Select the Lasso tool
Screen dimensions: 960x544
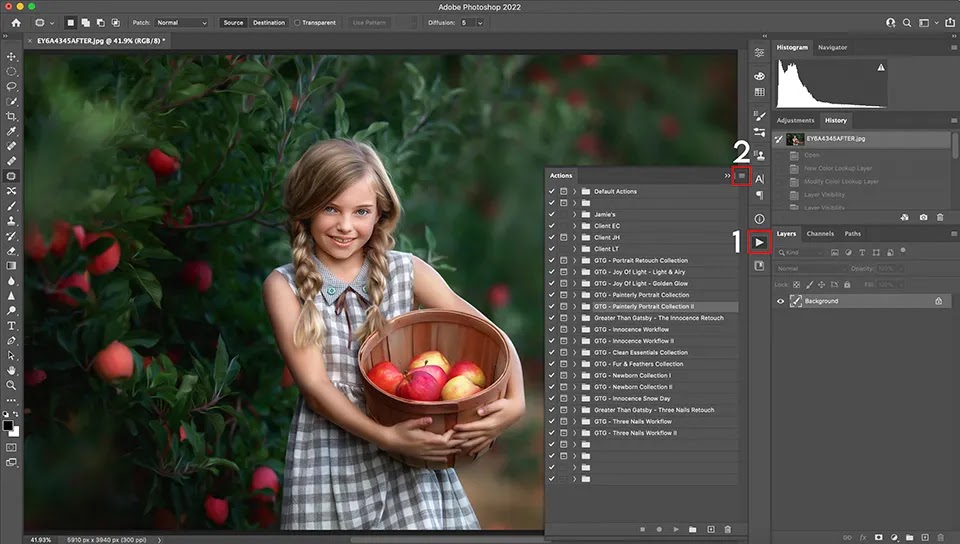click(x=11, y=86)
